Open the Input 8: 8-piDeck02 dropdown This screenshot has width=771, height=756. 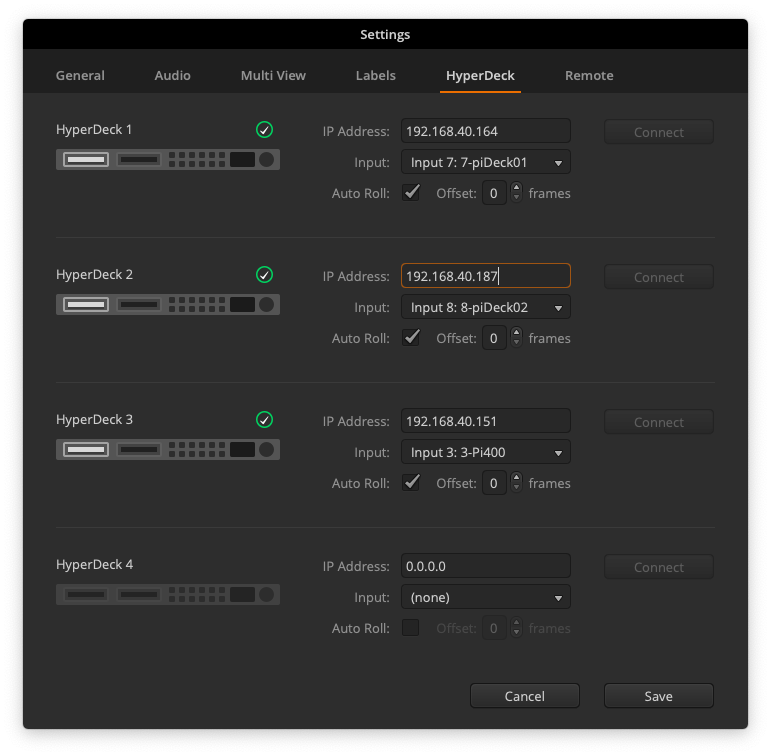pyautogui.click(x=486, y=307)
